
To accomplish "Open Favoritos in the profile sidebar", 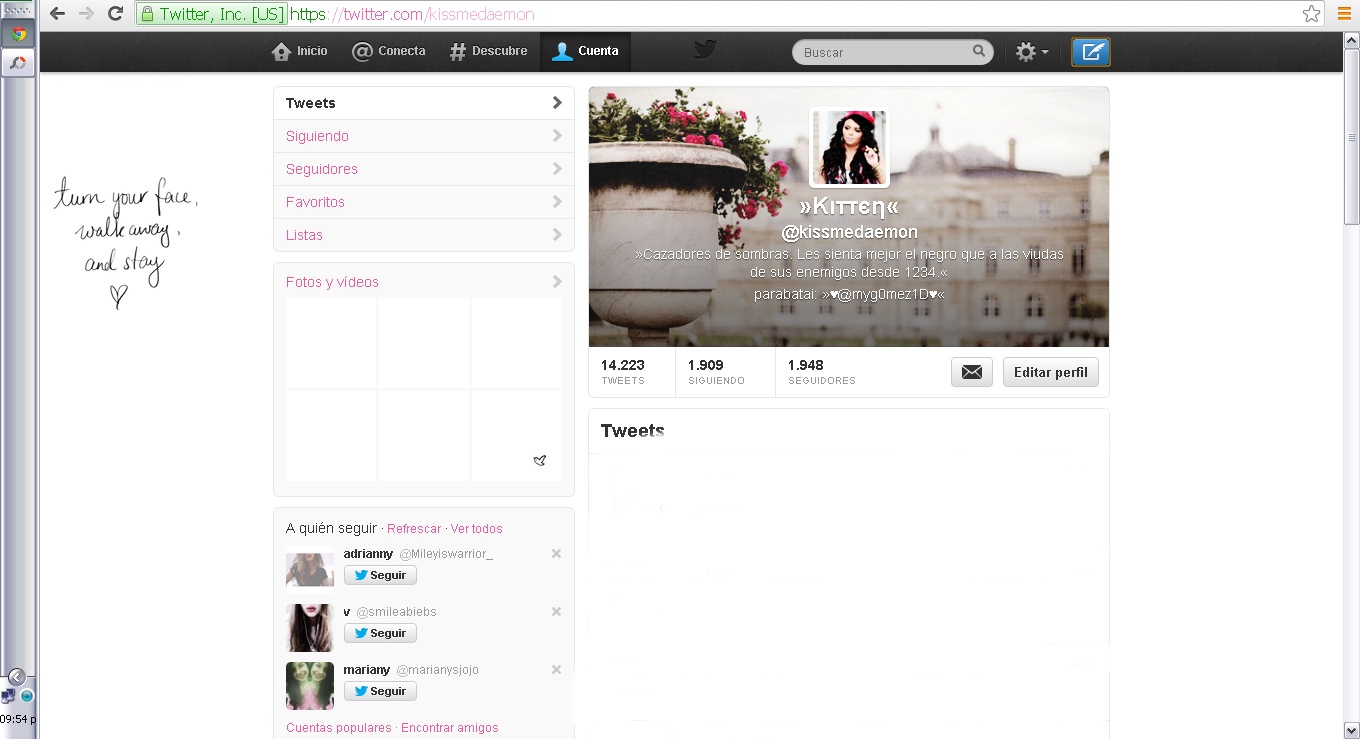I will pos(424,202).
